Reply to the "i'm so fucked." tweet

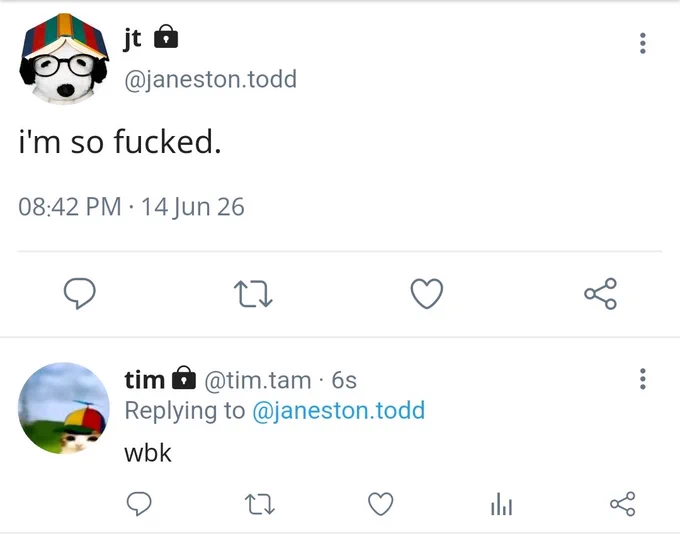pyautogui.click(x=80, y=293)
